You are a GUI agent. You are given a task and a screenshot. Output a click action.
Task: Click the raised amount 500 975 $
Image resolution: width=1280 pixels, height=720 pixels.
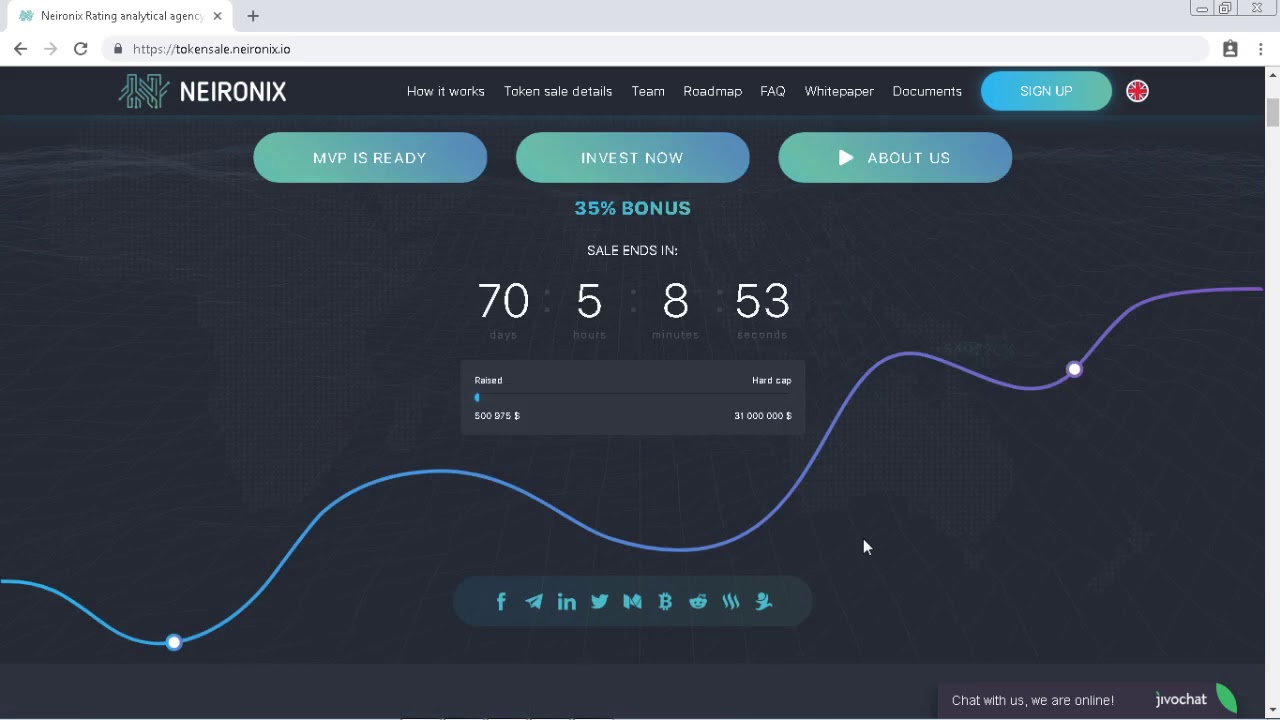pyautogui.click(x=497, y=416)
